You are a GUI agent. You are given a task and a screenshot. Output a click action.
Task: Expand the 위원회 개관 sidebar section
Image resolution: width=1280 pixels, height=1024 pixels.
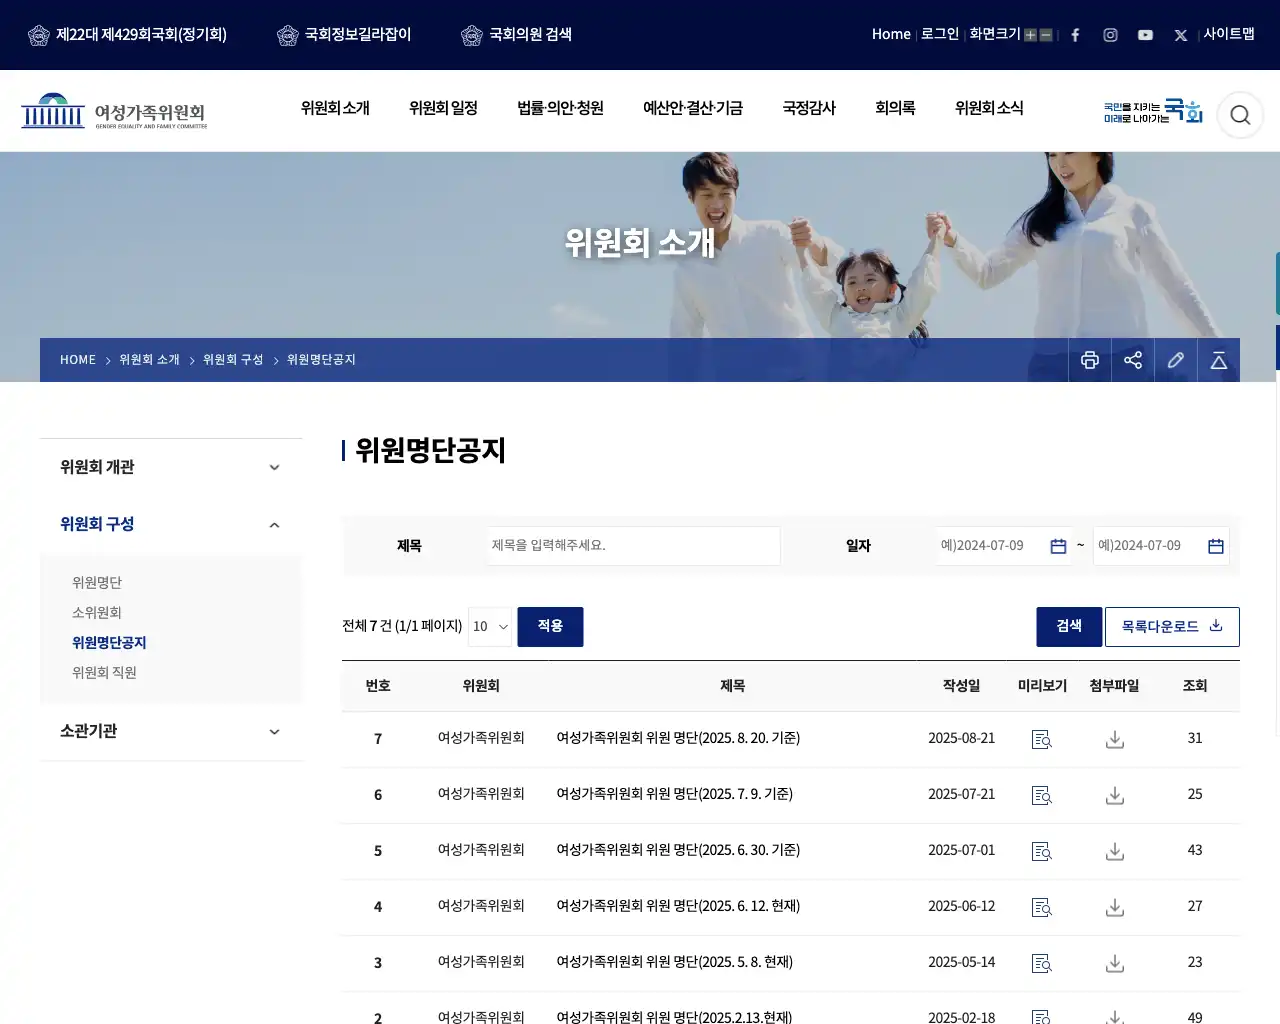[x=171, y=467]
